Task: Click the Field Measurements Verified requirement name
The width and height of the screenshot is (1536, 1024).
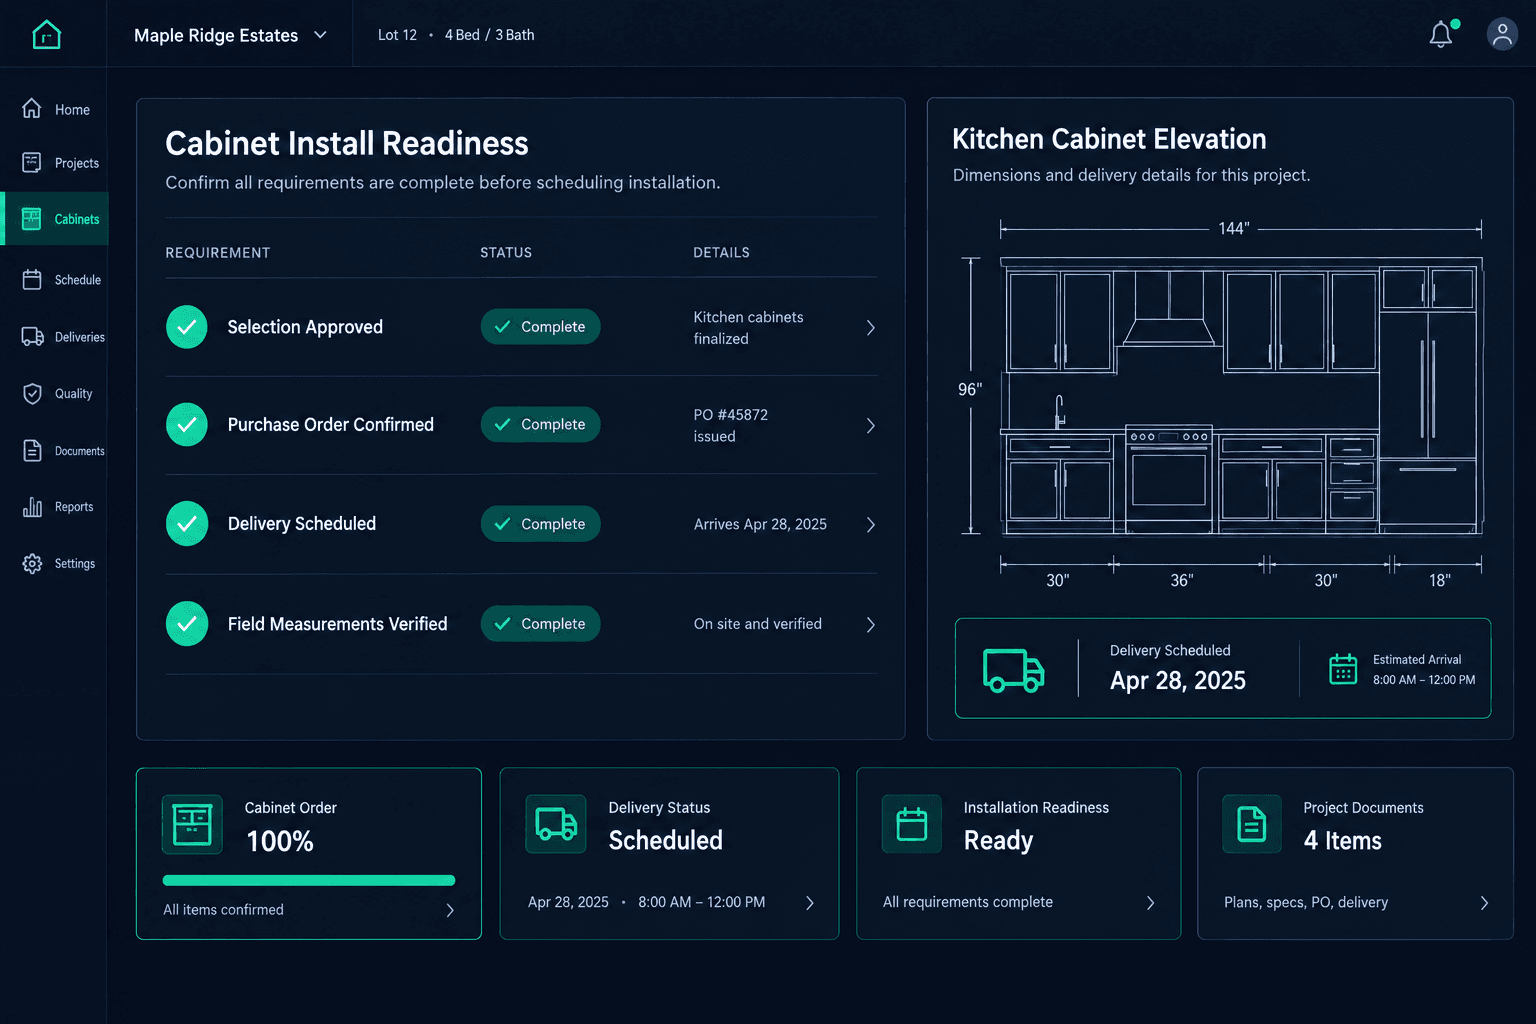Action: point(338,624)
